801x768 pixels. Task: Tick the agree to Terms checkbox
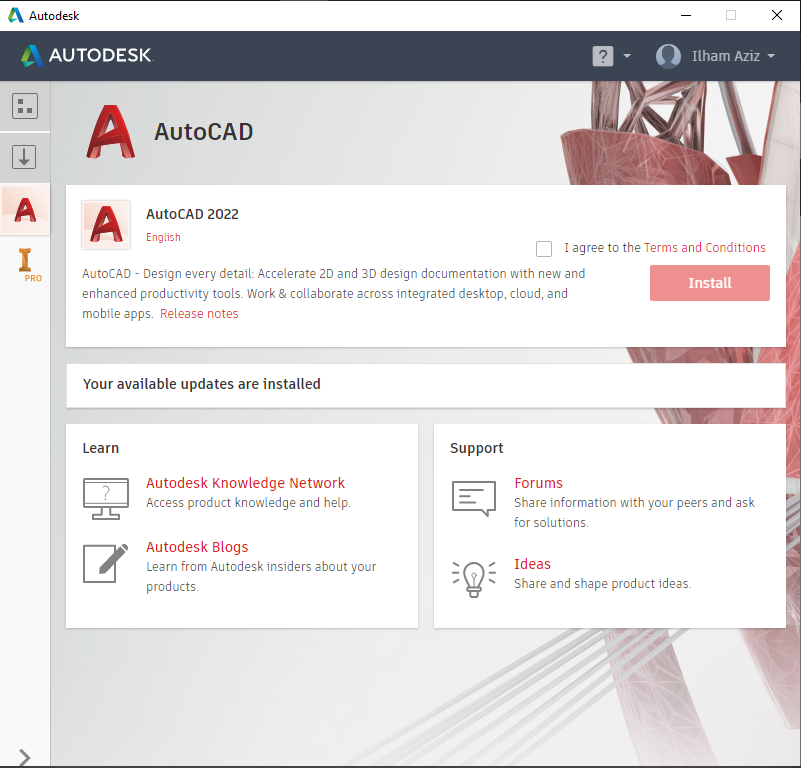click(544, 249)
